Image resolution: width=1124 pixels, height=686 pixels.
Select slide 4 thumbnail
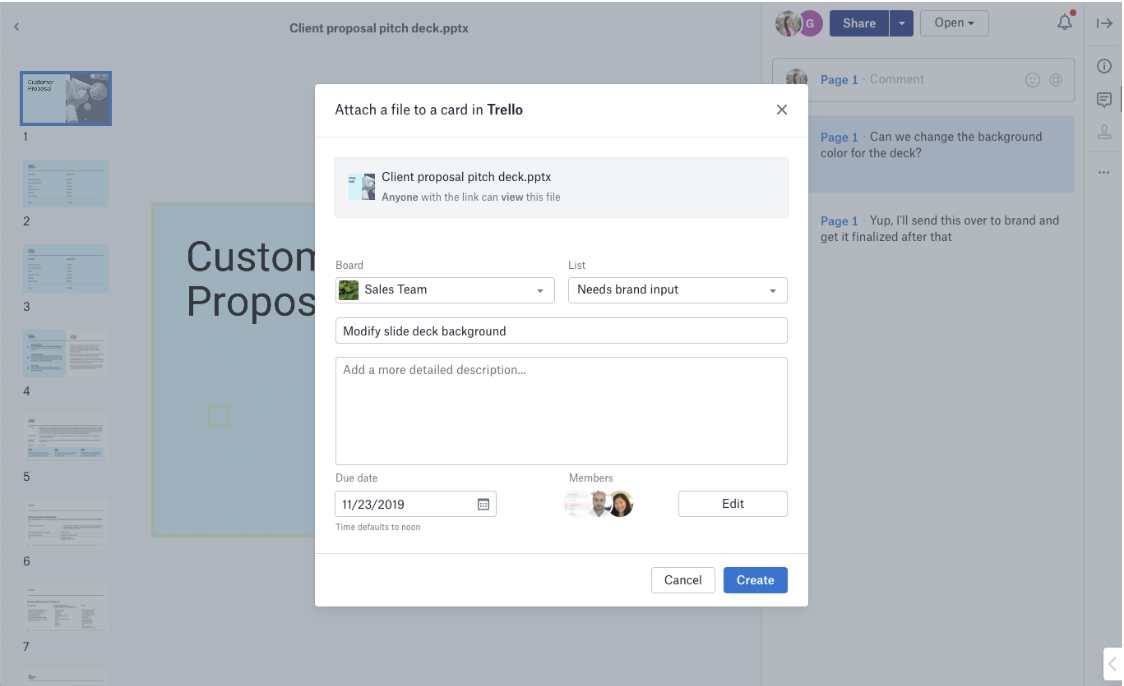(x=66, y=354)
